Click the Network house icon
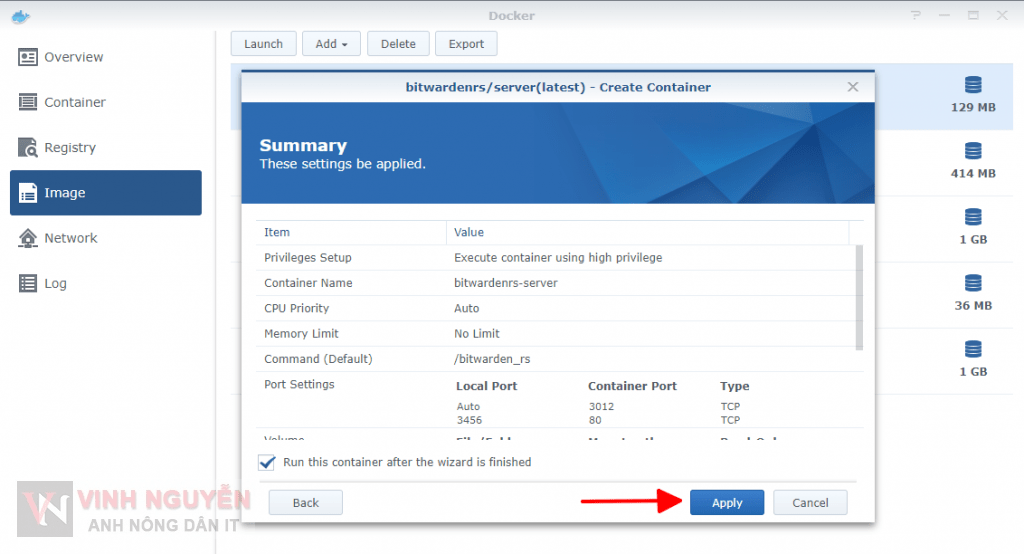The image size is (1024, 554). click(28, 238)
